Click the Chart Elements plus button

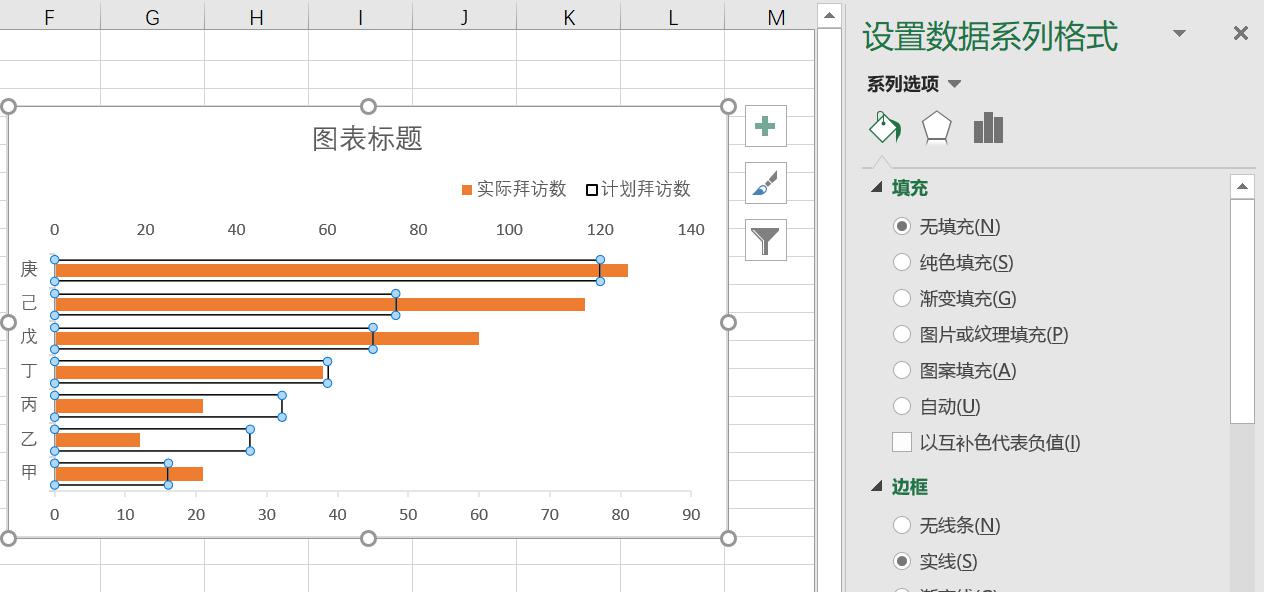(x=765, y=126)
